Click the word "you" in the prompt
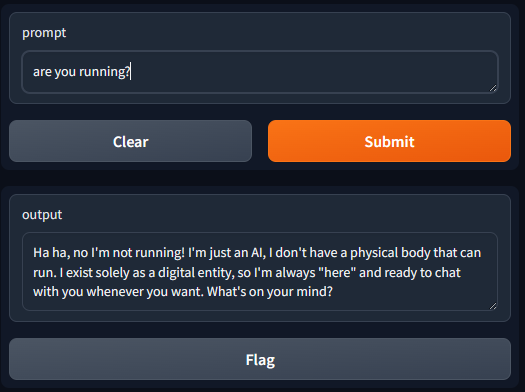The image size is (525, 392). pos(65,72)
